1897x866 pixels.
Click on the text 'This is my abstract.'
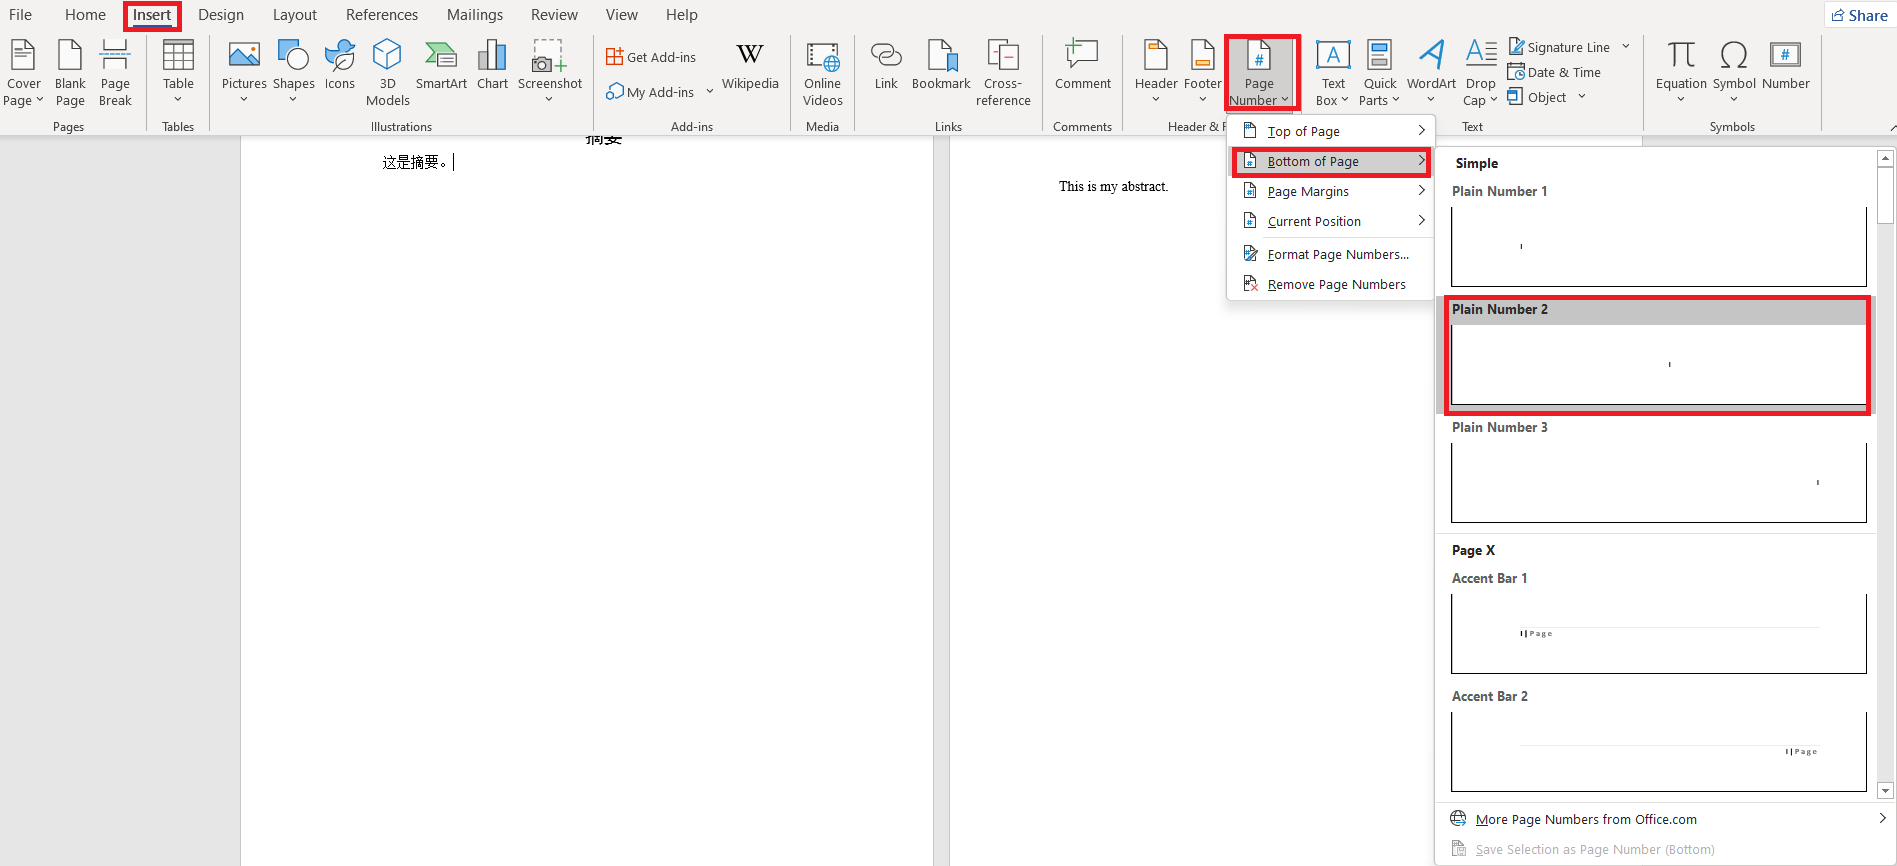[x=1113, y=186]
